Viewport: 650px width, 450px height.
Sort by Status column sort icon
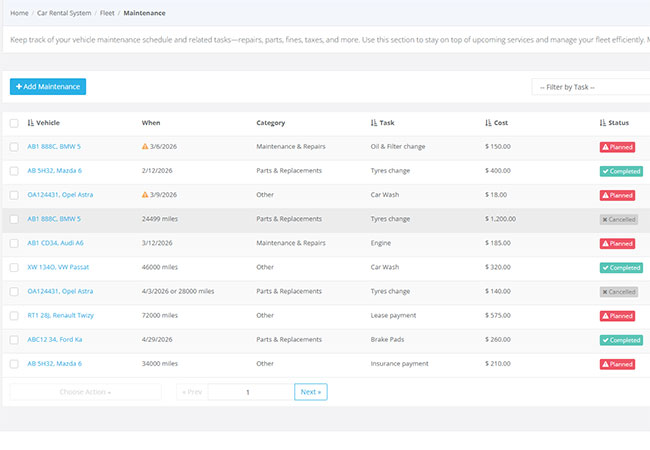[602, 123]
